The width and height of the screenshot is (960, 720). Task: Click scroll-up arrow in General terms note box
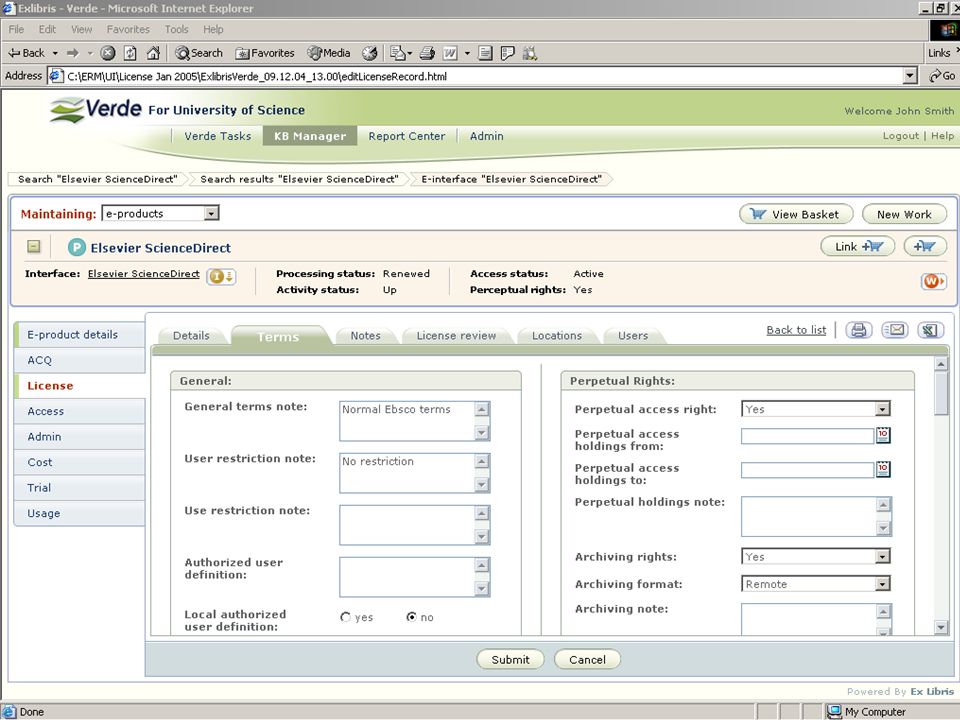[482, 409]
